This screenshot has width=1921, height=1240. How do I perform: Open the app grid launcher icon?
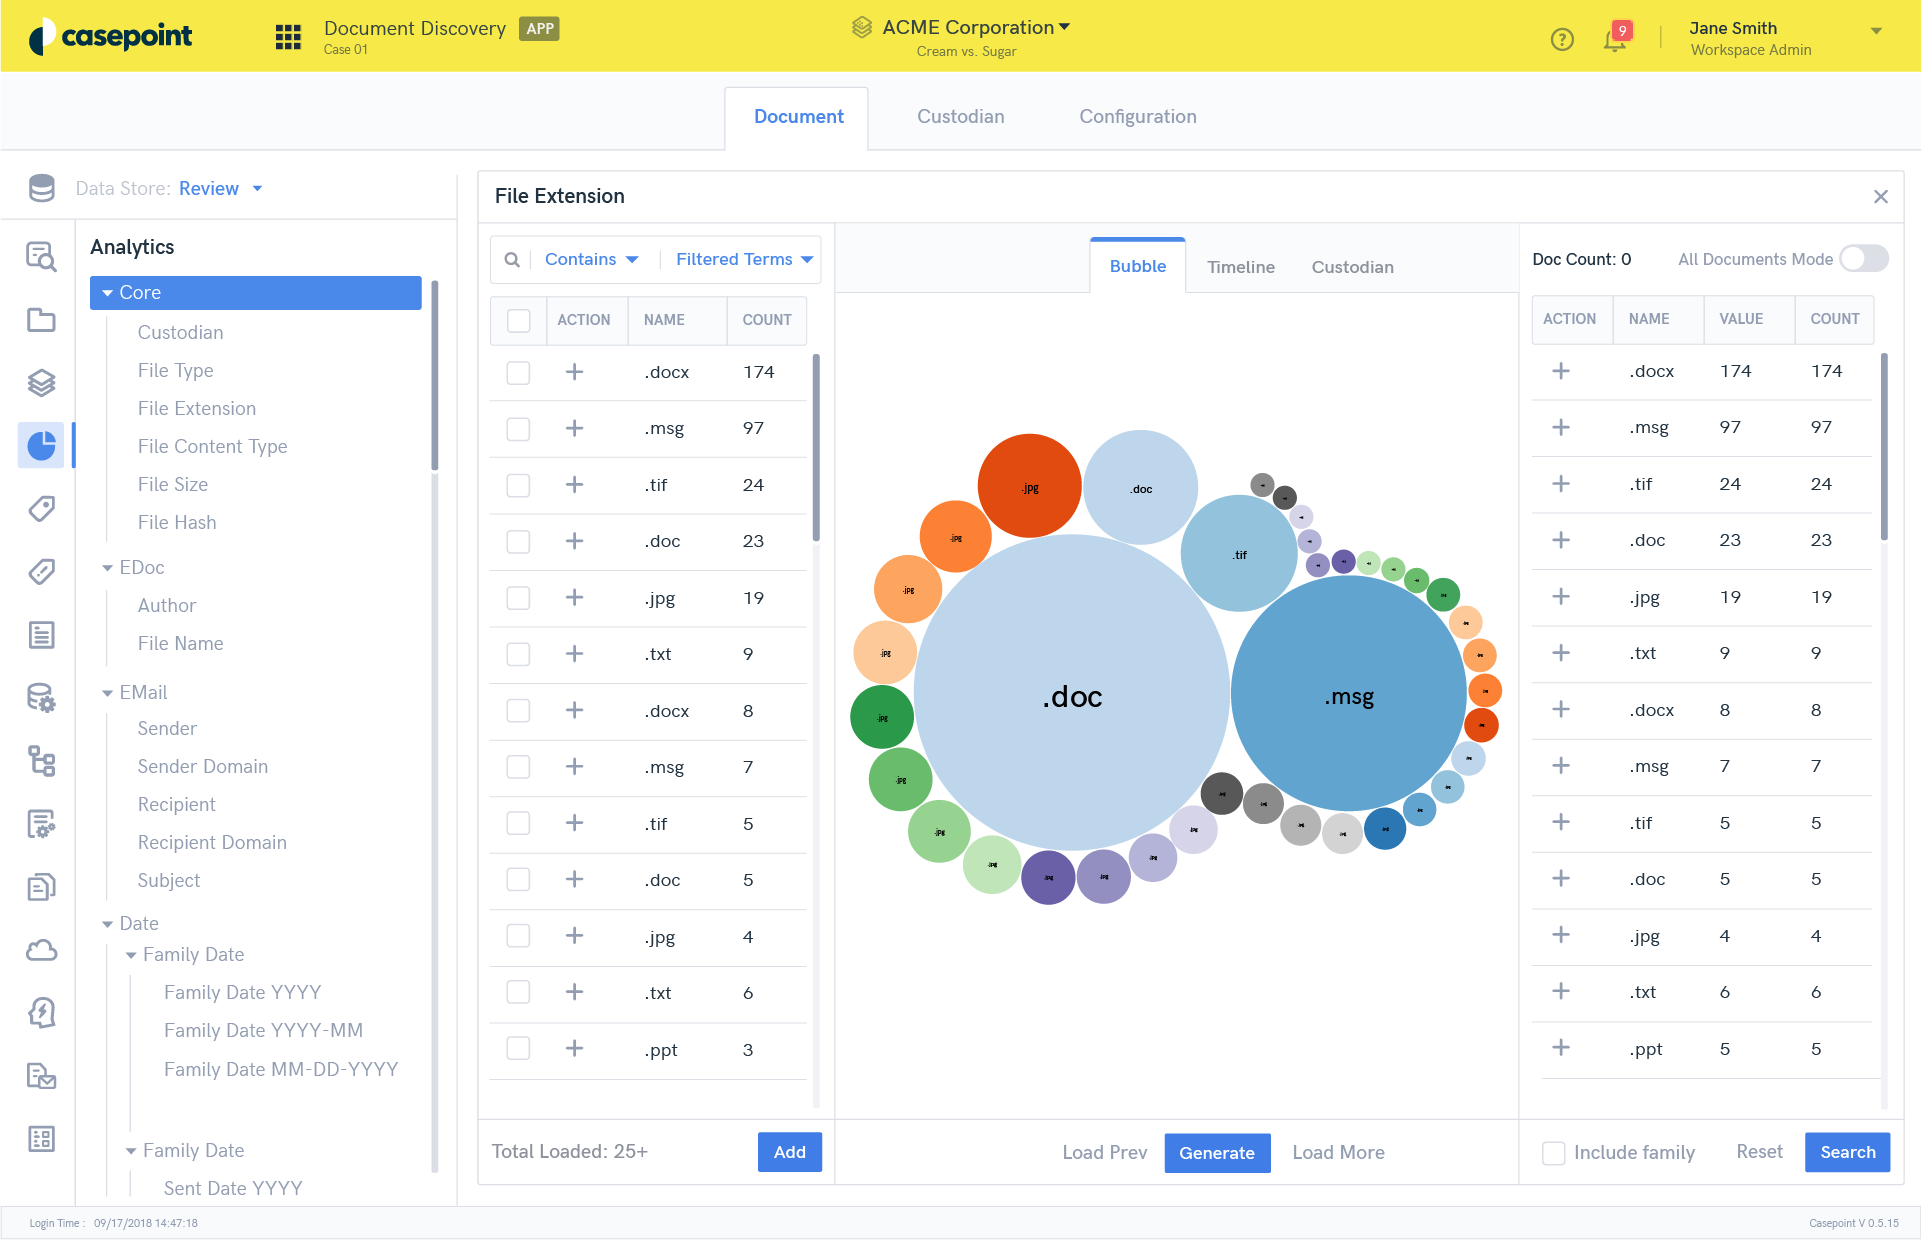pyautogui.click(x=288, y=37)
